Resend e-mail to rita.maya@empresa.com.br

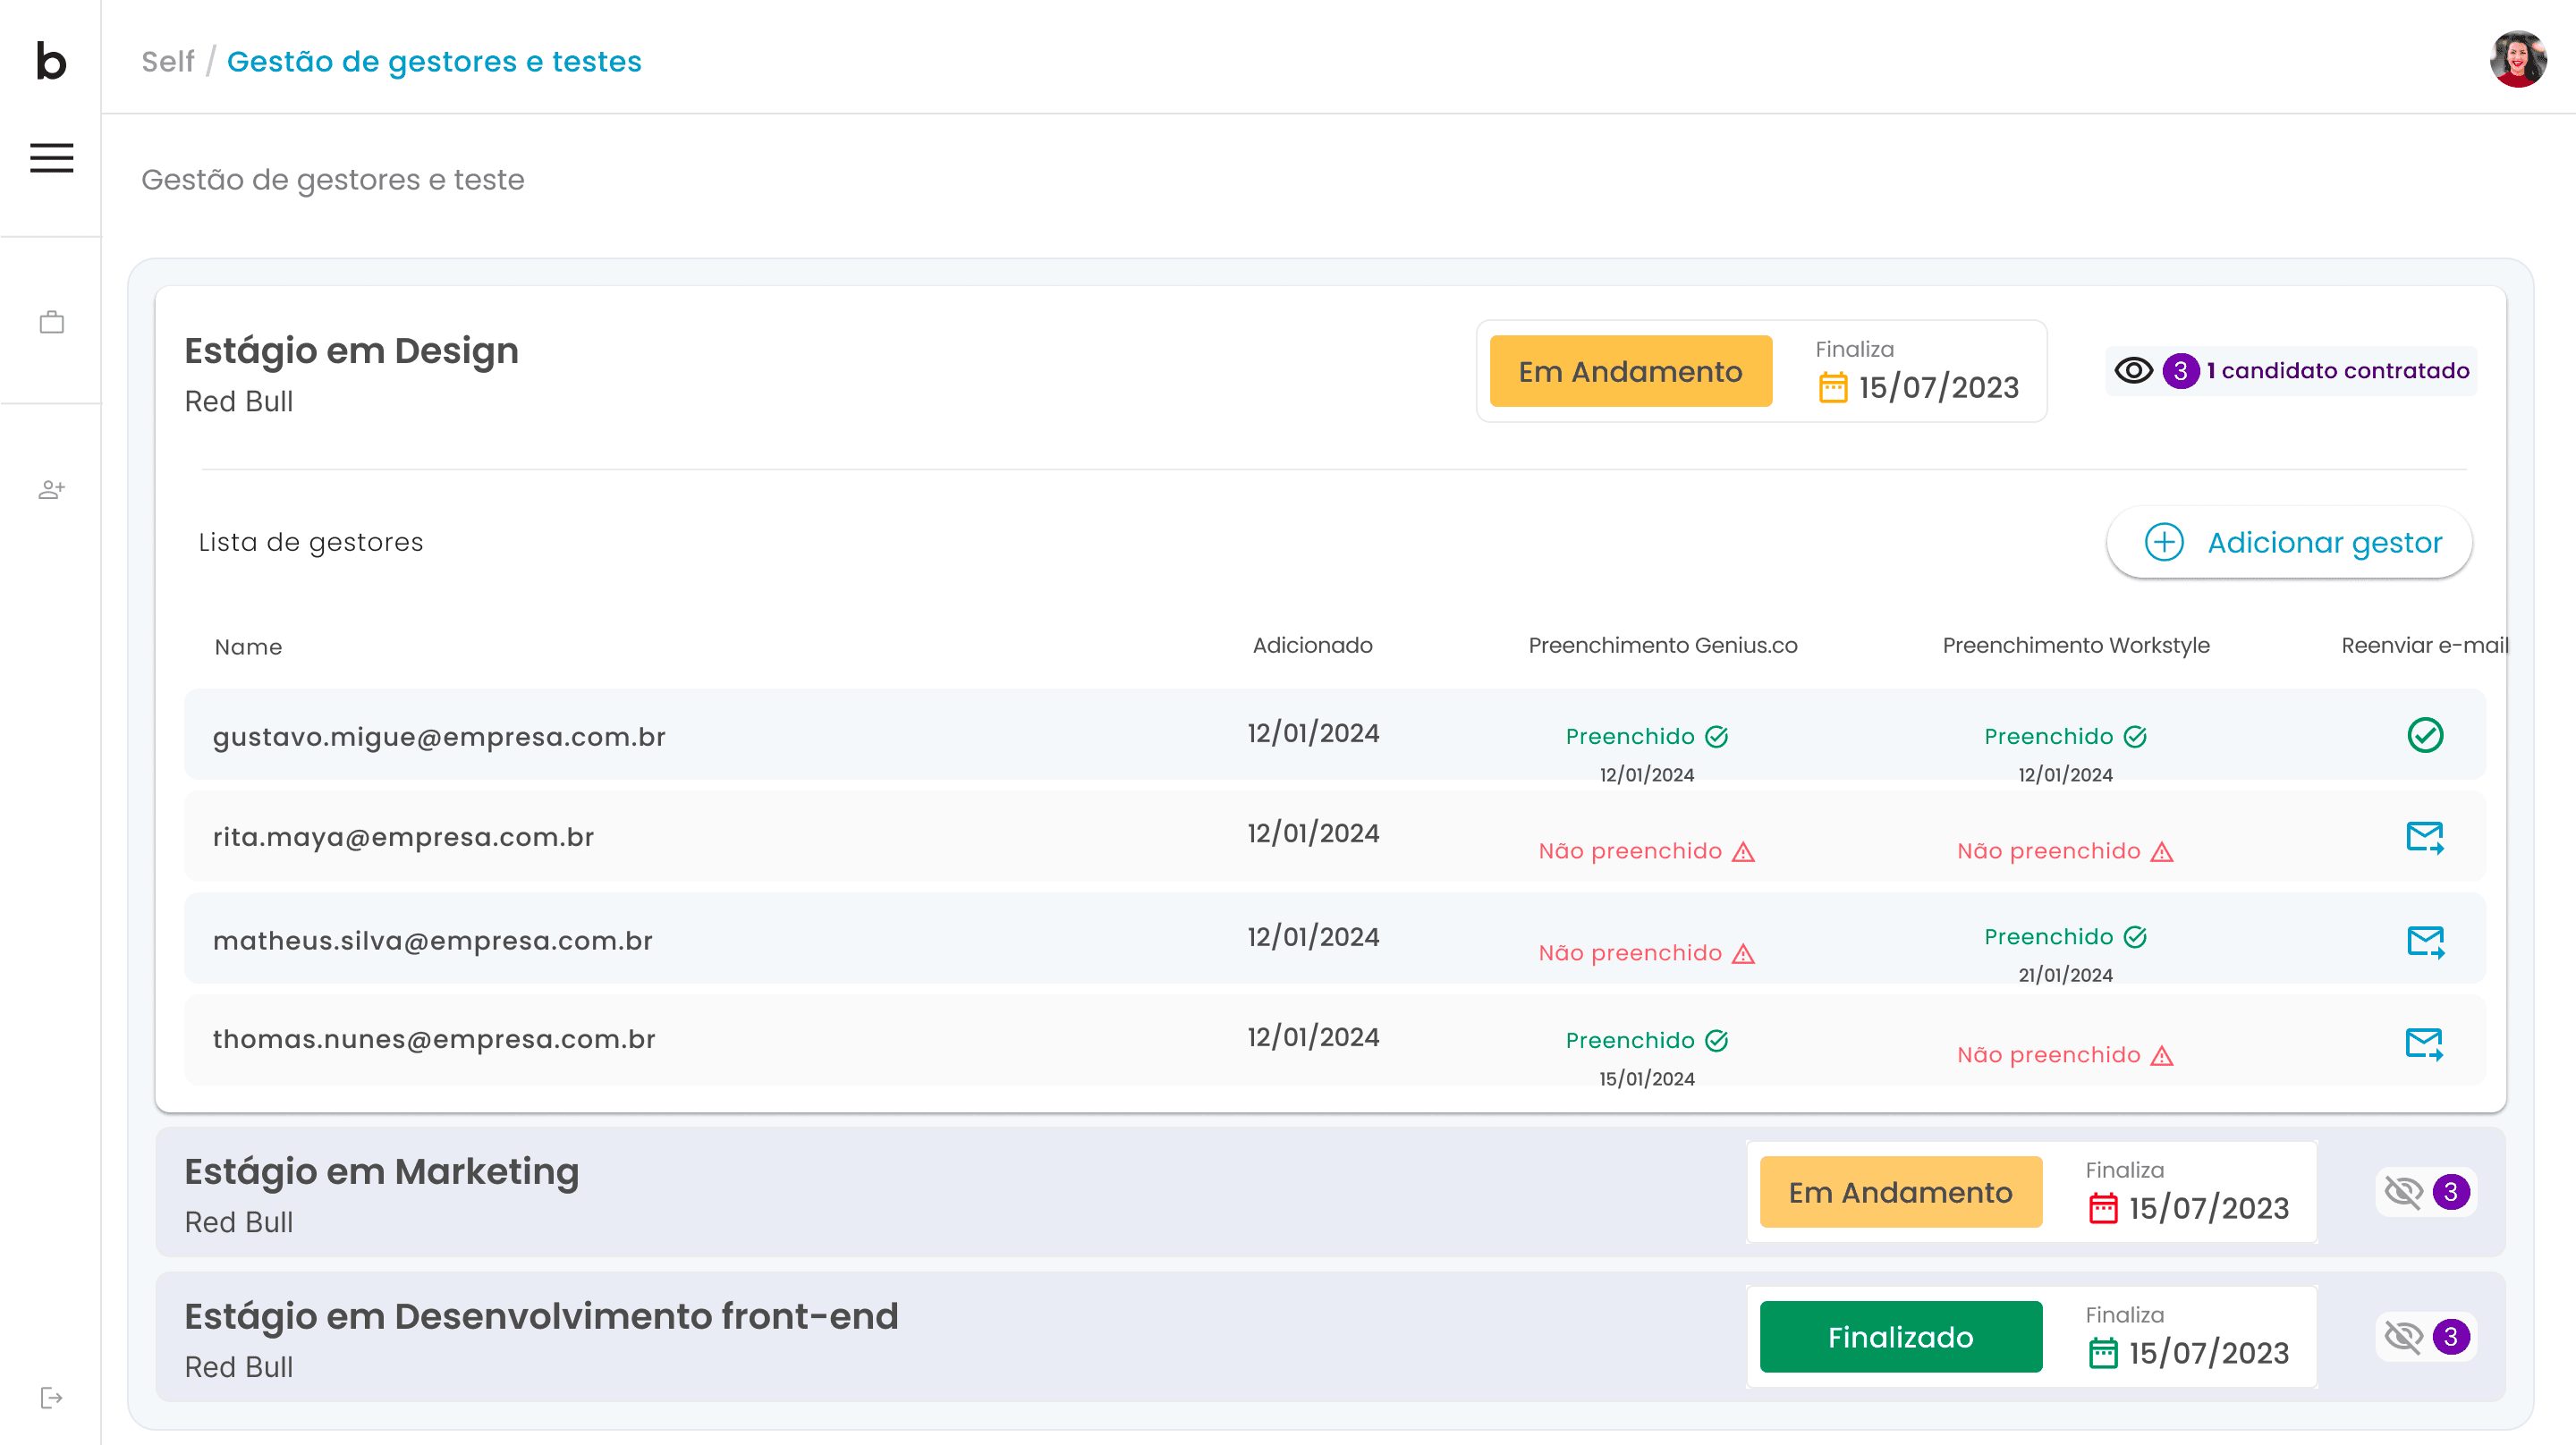click(x=2424, y=837)
